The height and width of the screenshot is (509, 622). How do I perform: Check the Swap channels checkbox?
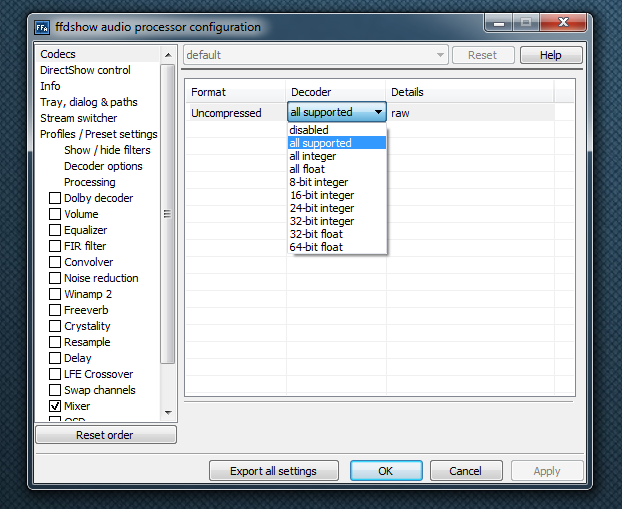pyautogui.click(x=55, y=390)
